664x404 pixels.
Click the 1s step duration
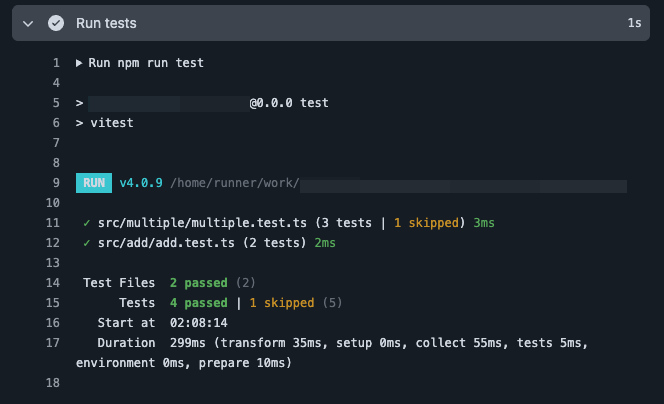634,23
